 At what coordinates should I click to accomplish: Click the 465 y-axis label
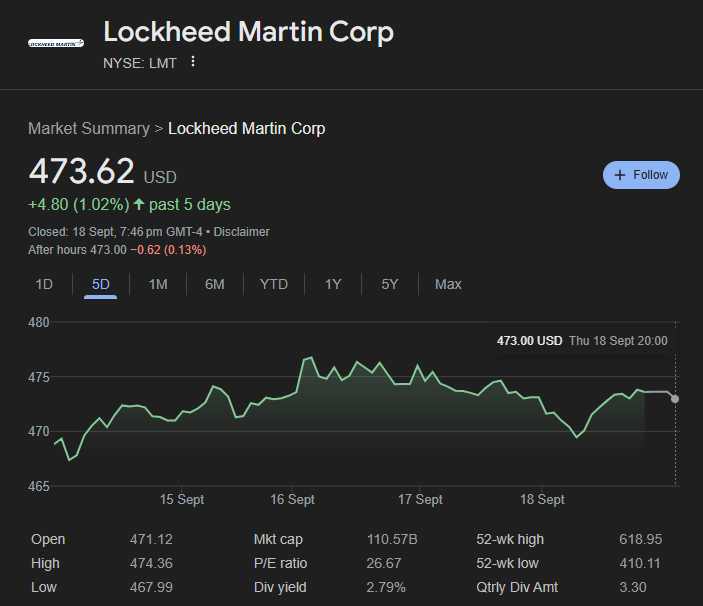(39, 486)
